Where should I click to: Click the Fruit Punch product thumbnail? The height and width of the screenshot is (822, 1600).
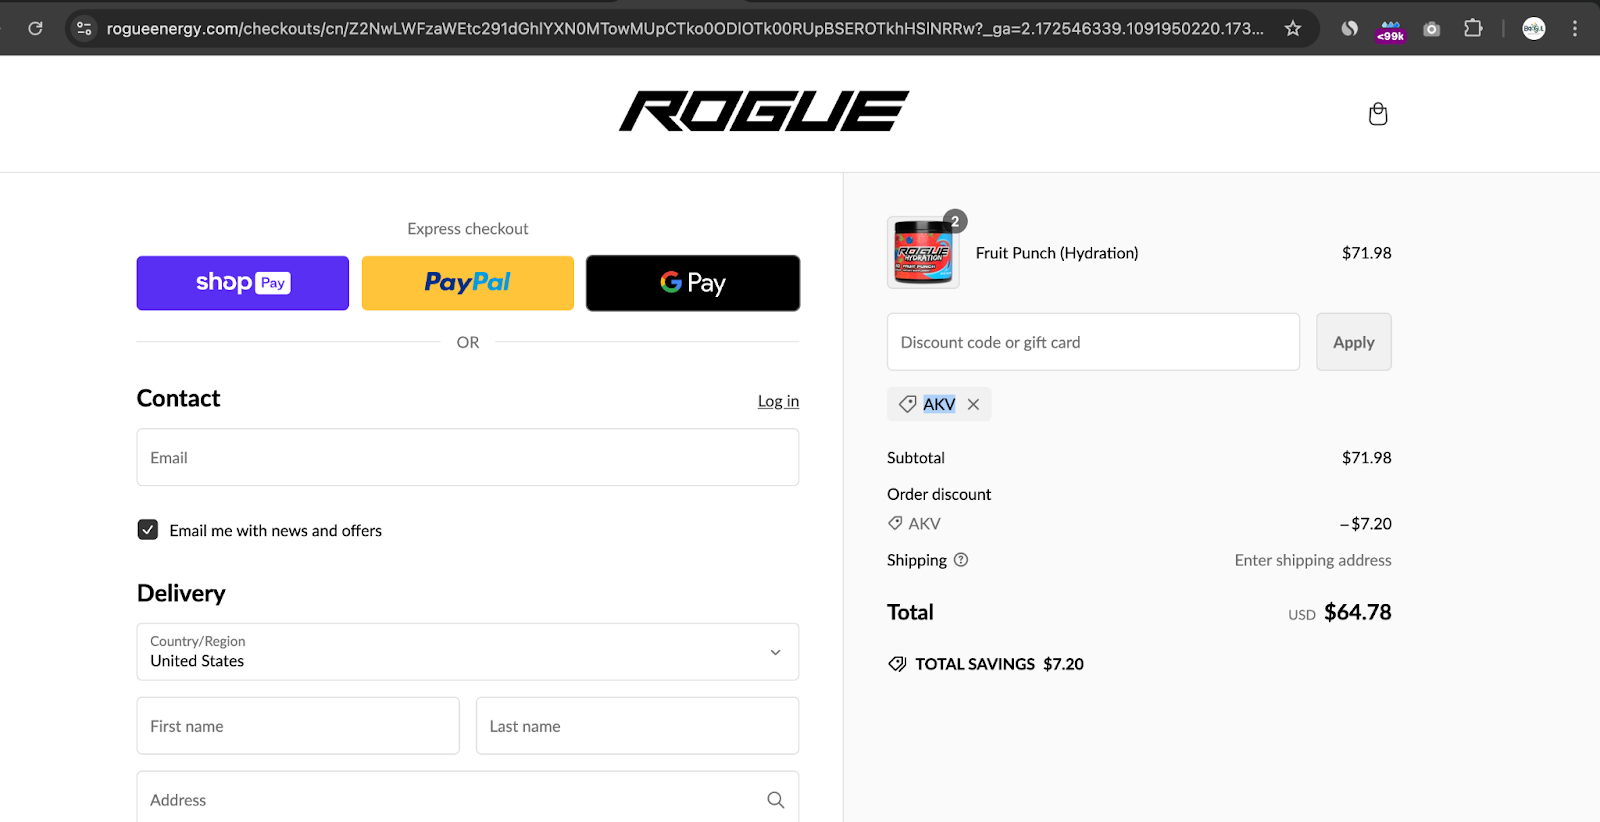click(923, 253)
